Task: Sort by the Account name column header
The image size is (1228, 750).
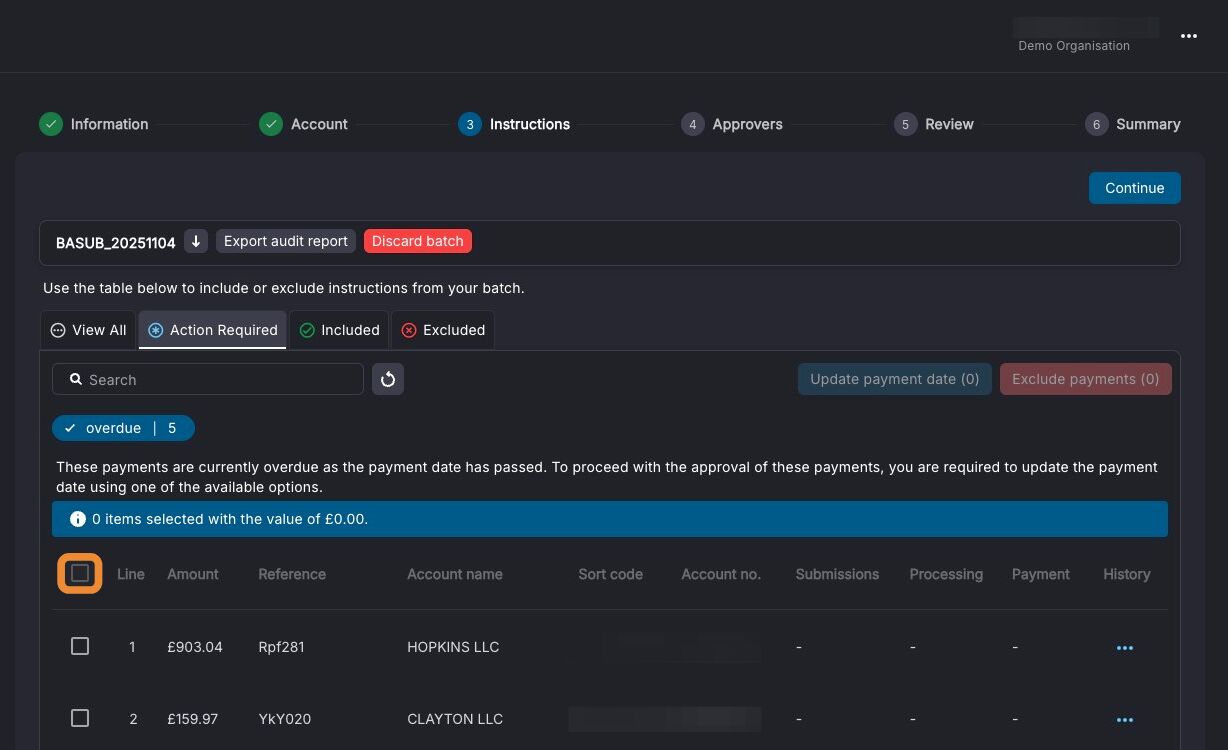Action: (455, 574)
